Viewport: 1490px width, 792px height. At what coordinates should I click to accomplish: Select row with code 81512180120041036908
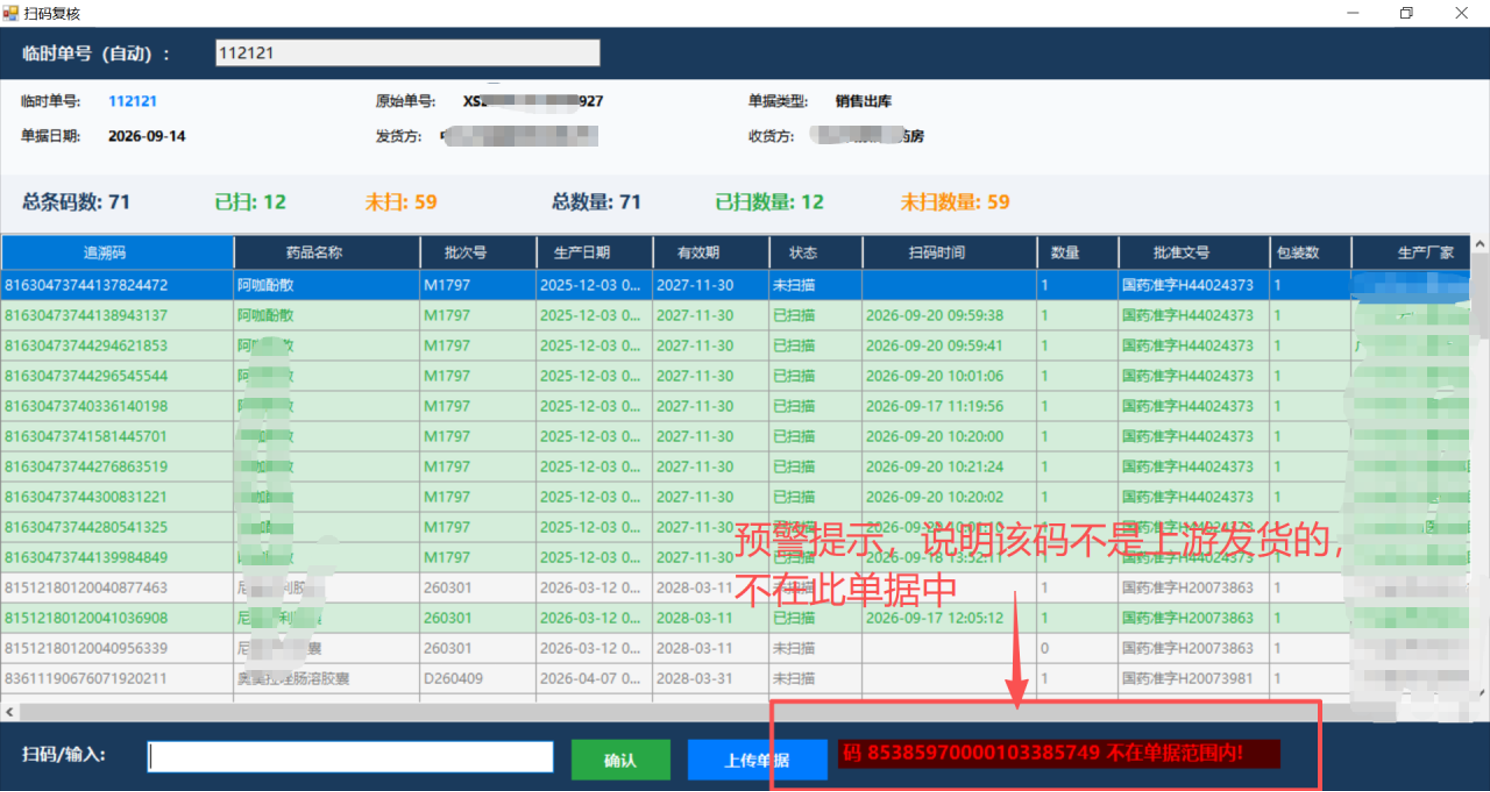tap(736, 617)
